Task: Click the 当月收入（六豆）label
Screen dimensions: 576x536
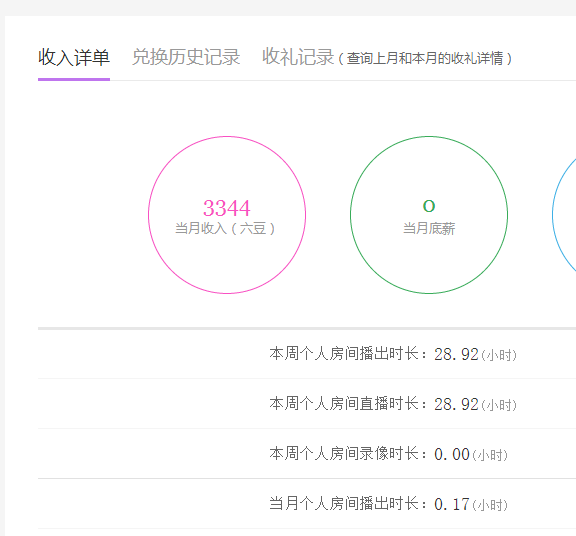Action: coord(225,229)
